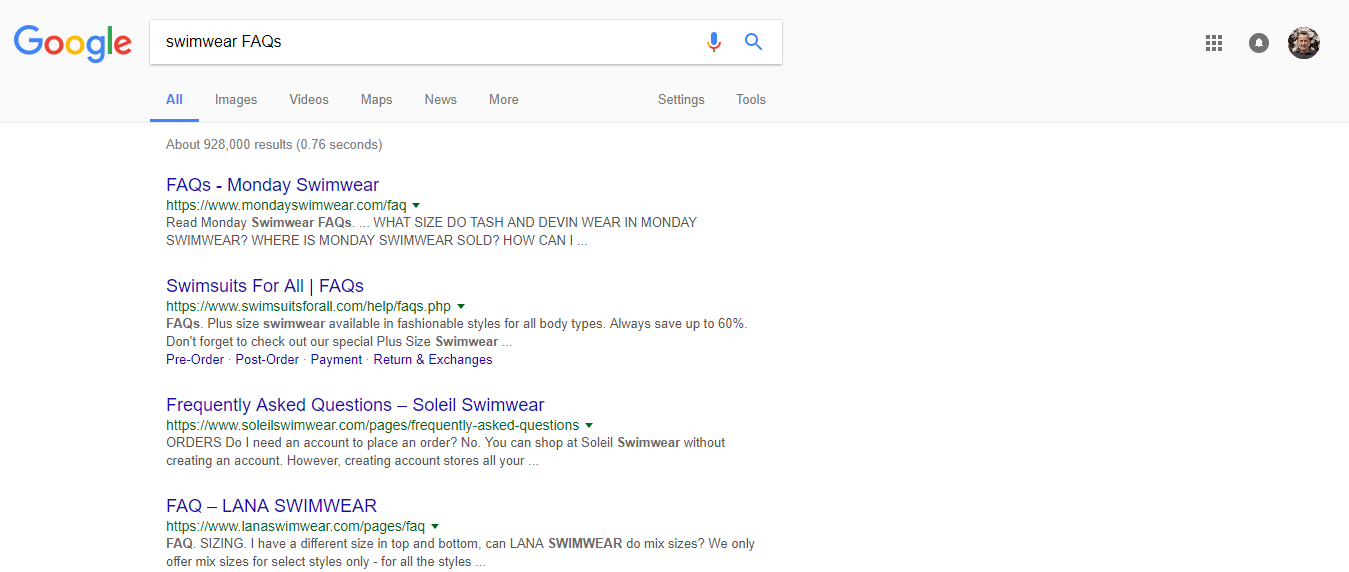The height and width of the screenshot is (572, 1349).
Task: Expand options arrow beside swimsuitsforall.com URL
Action: 461,306
